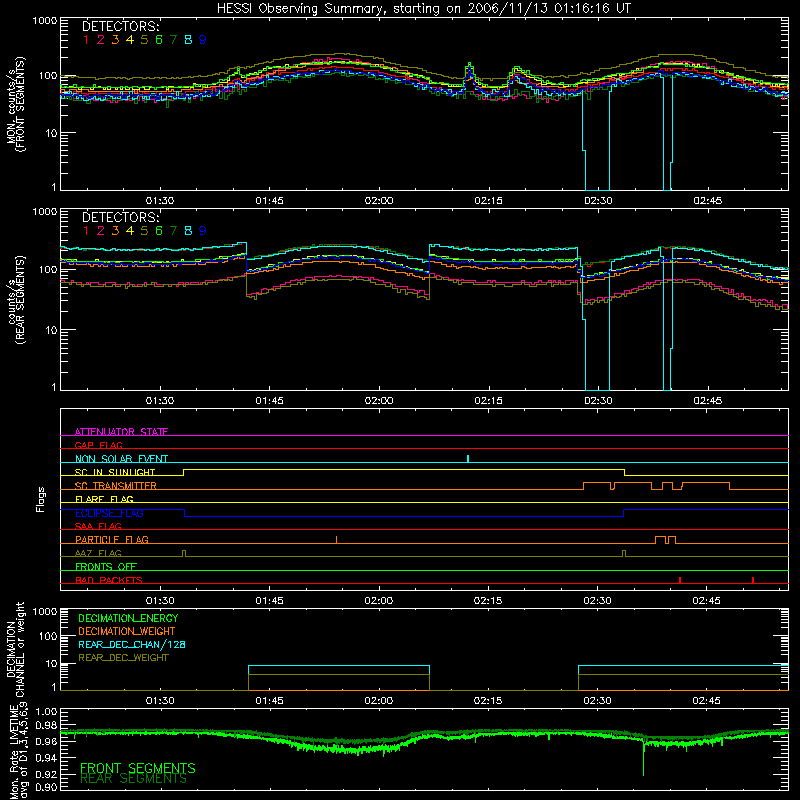
Task: Click 02:45 tick label under Flags panel
Action: (707, 601)
